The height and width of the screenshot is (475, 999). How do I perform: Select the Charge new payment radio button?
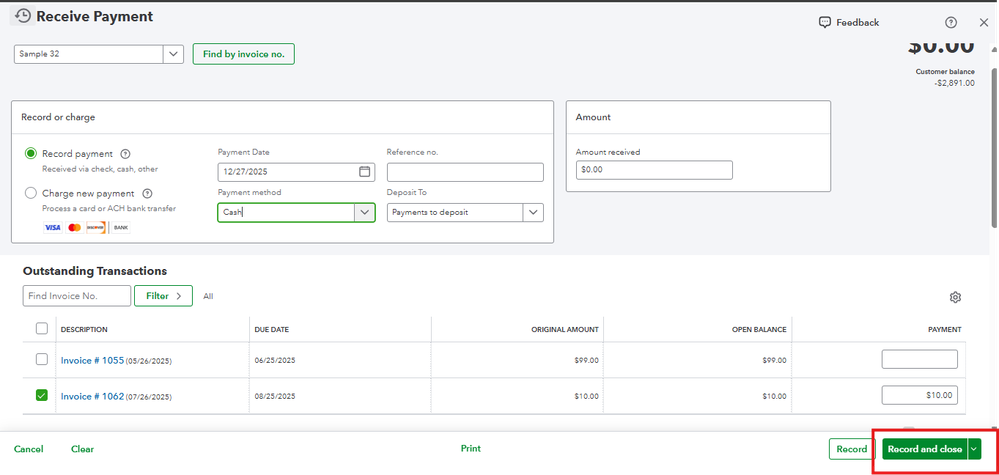31,193
